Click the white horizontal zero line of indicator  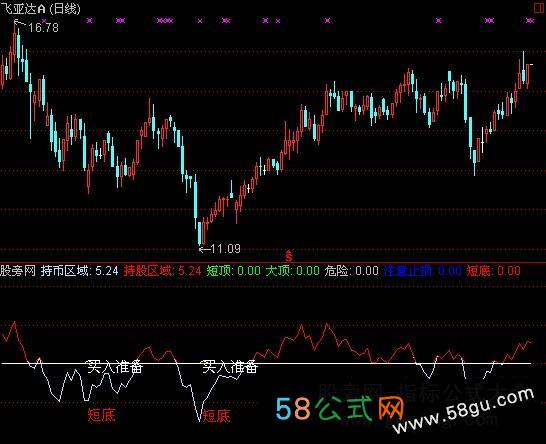coord(266,363)
